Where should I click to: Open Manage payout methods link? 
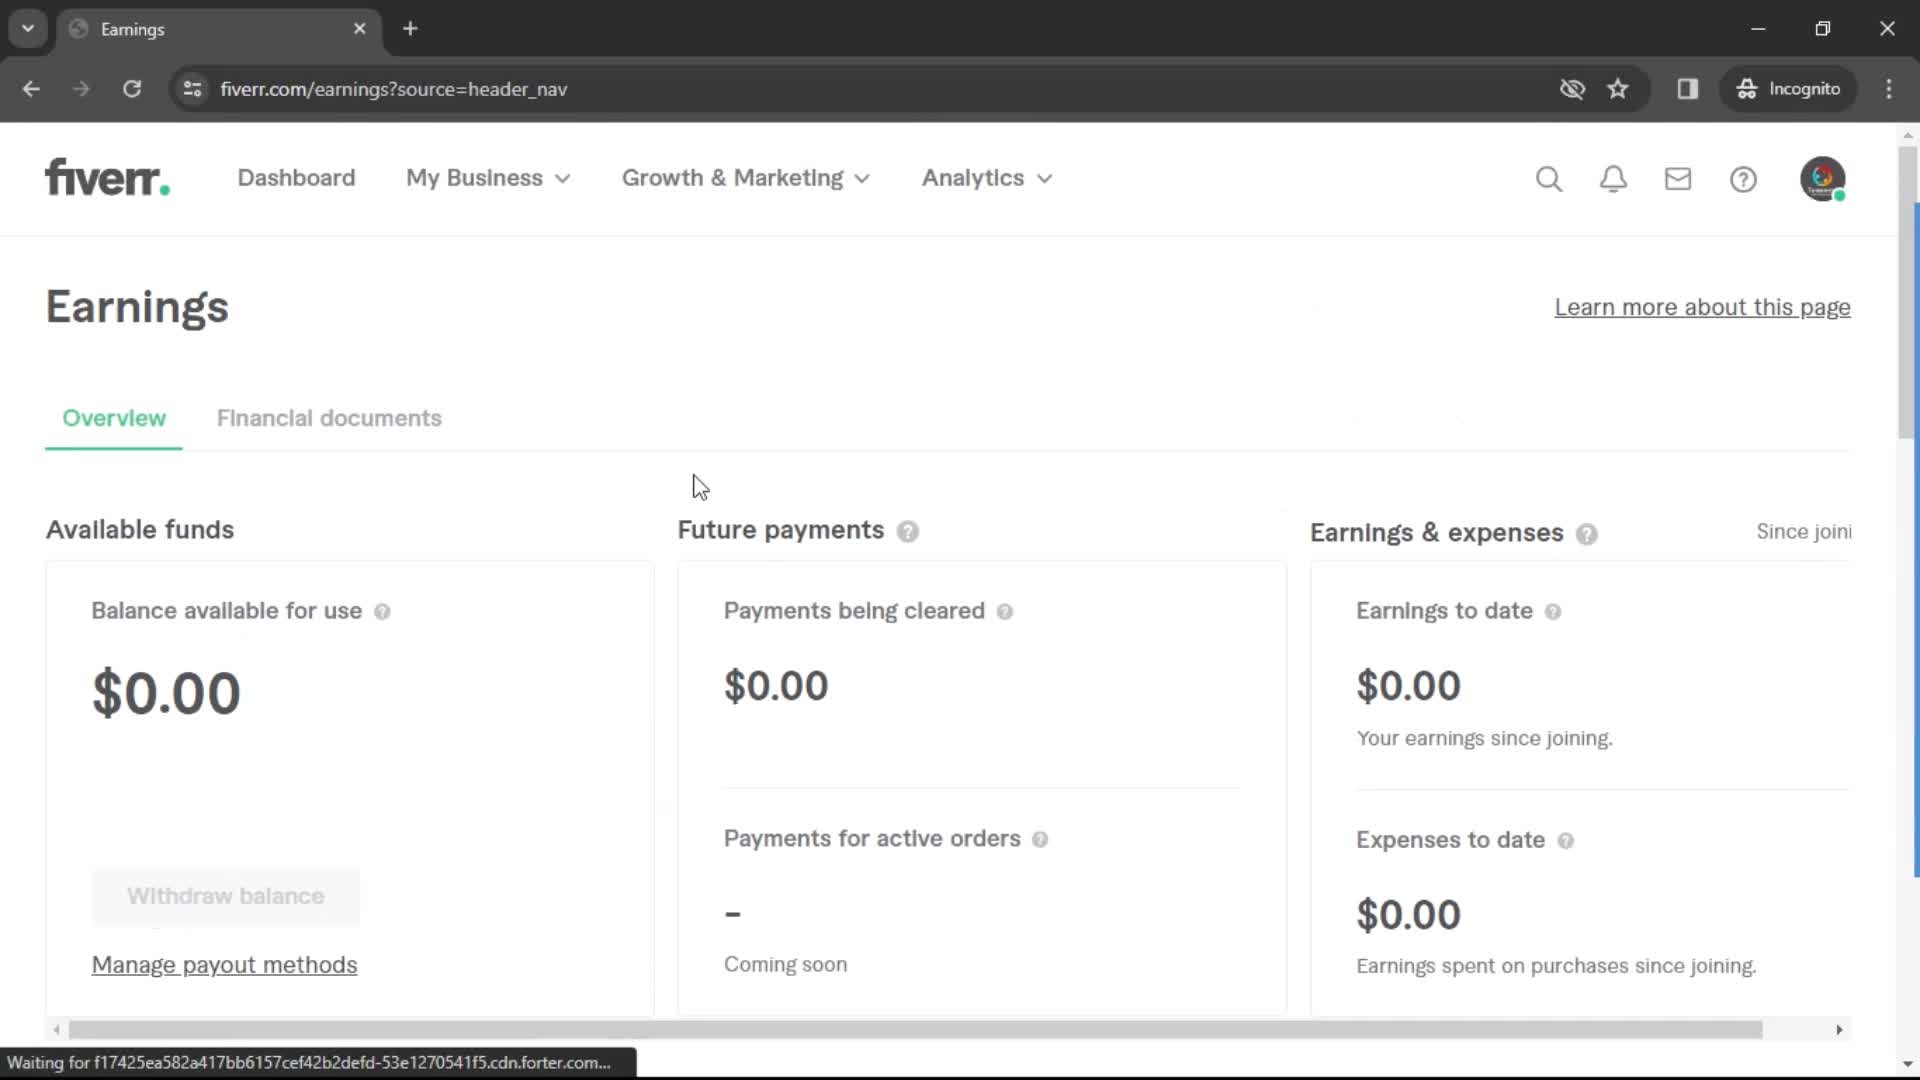click(x=224, y=964)
